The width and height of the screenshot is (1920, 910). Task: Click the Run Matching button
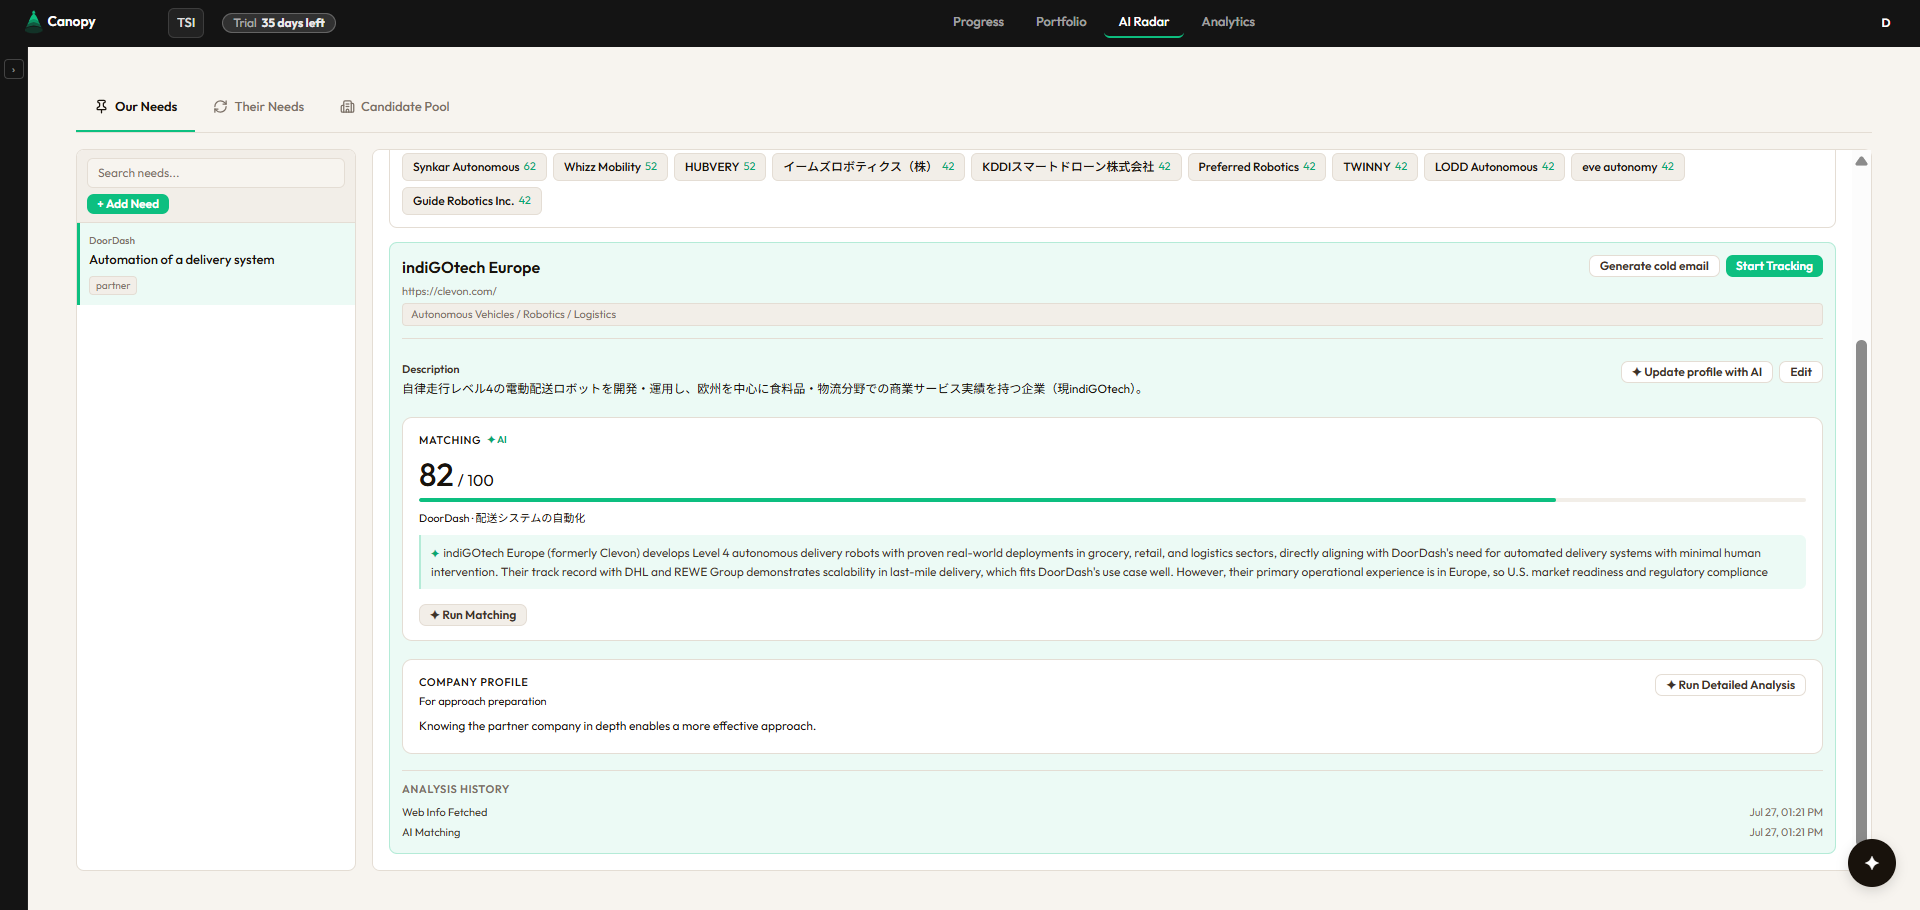click(473, 615)
